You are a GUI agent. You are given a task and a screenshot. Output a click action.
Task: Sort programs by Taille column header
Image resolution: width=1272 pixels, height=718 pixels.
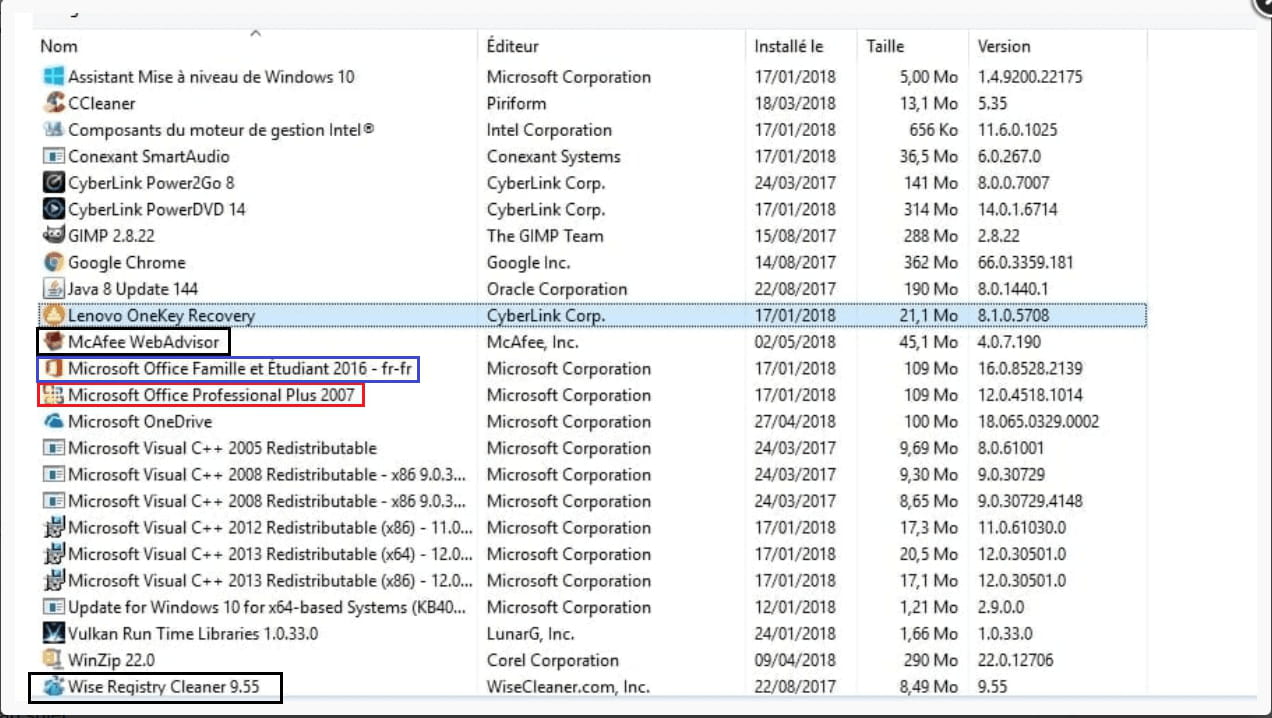pyautogui.click(x=885, y=46)
